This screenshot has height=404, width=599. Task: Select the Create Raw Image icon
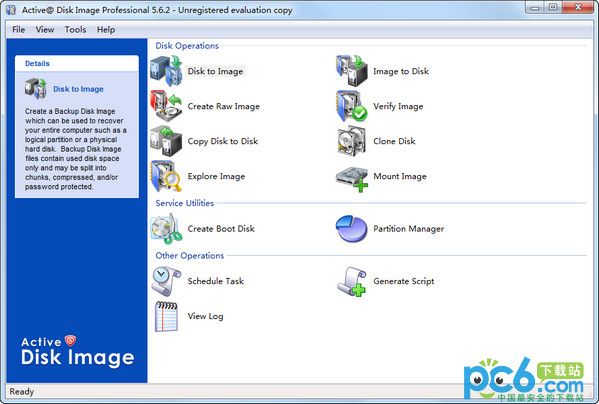pos(167,106)
